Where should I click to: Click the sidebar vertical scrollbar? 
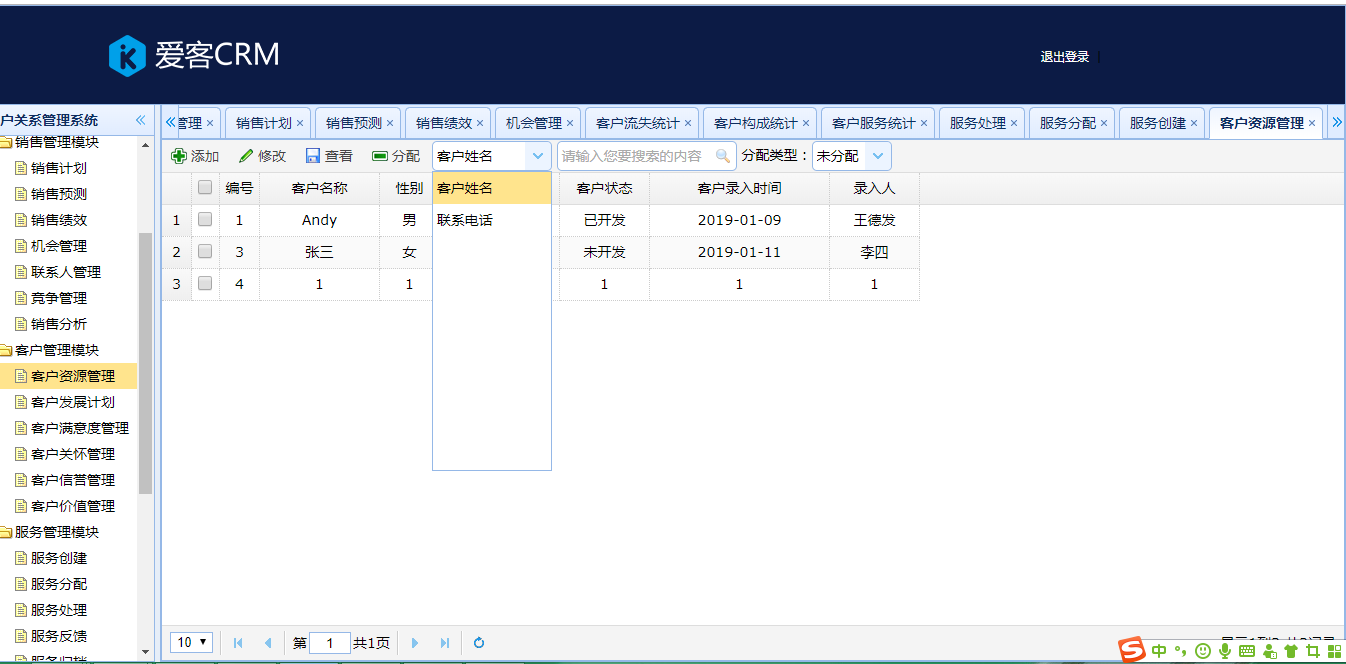click(146, 360)
